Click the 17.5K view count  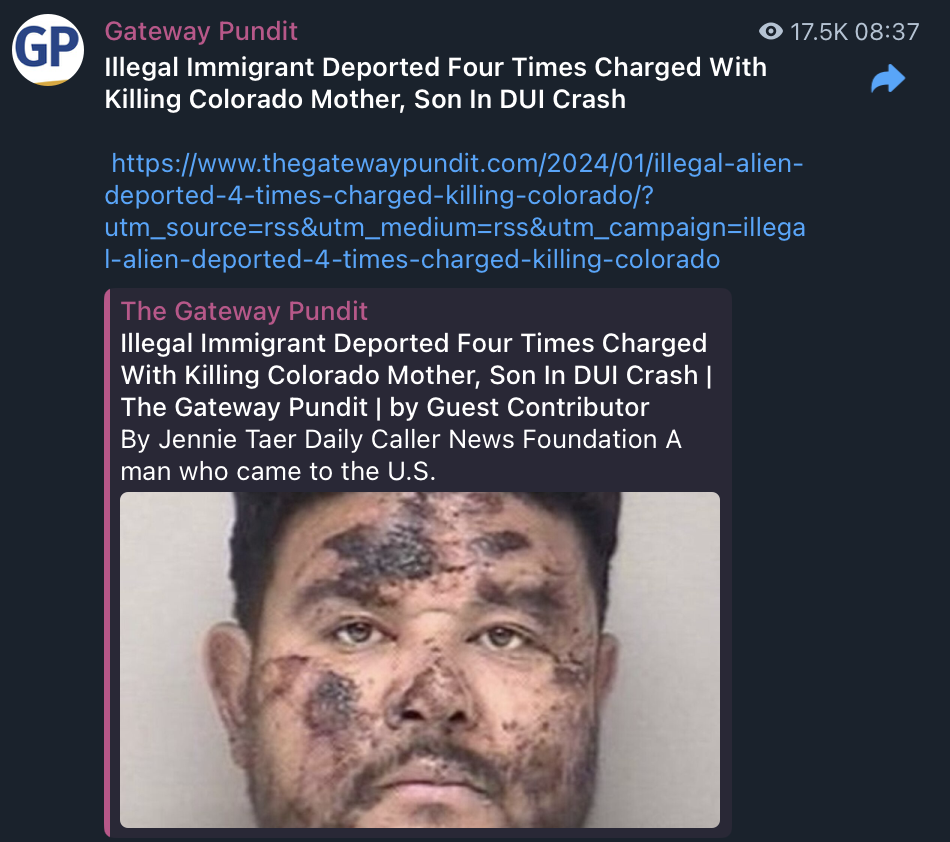(x=819, y=31)
